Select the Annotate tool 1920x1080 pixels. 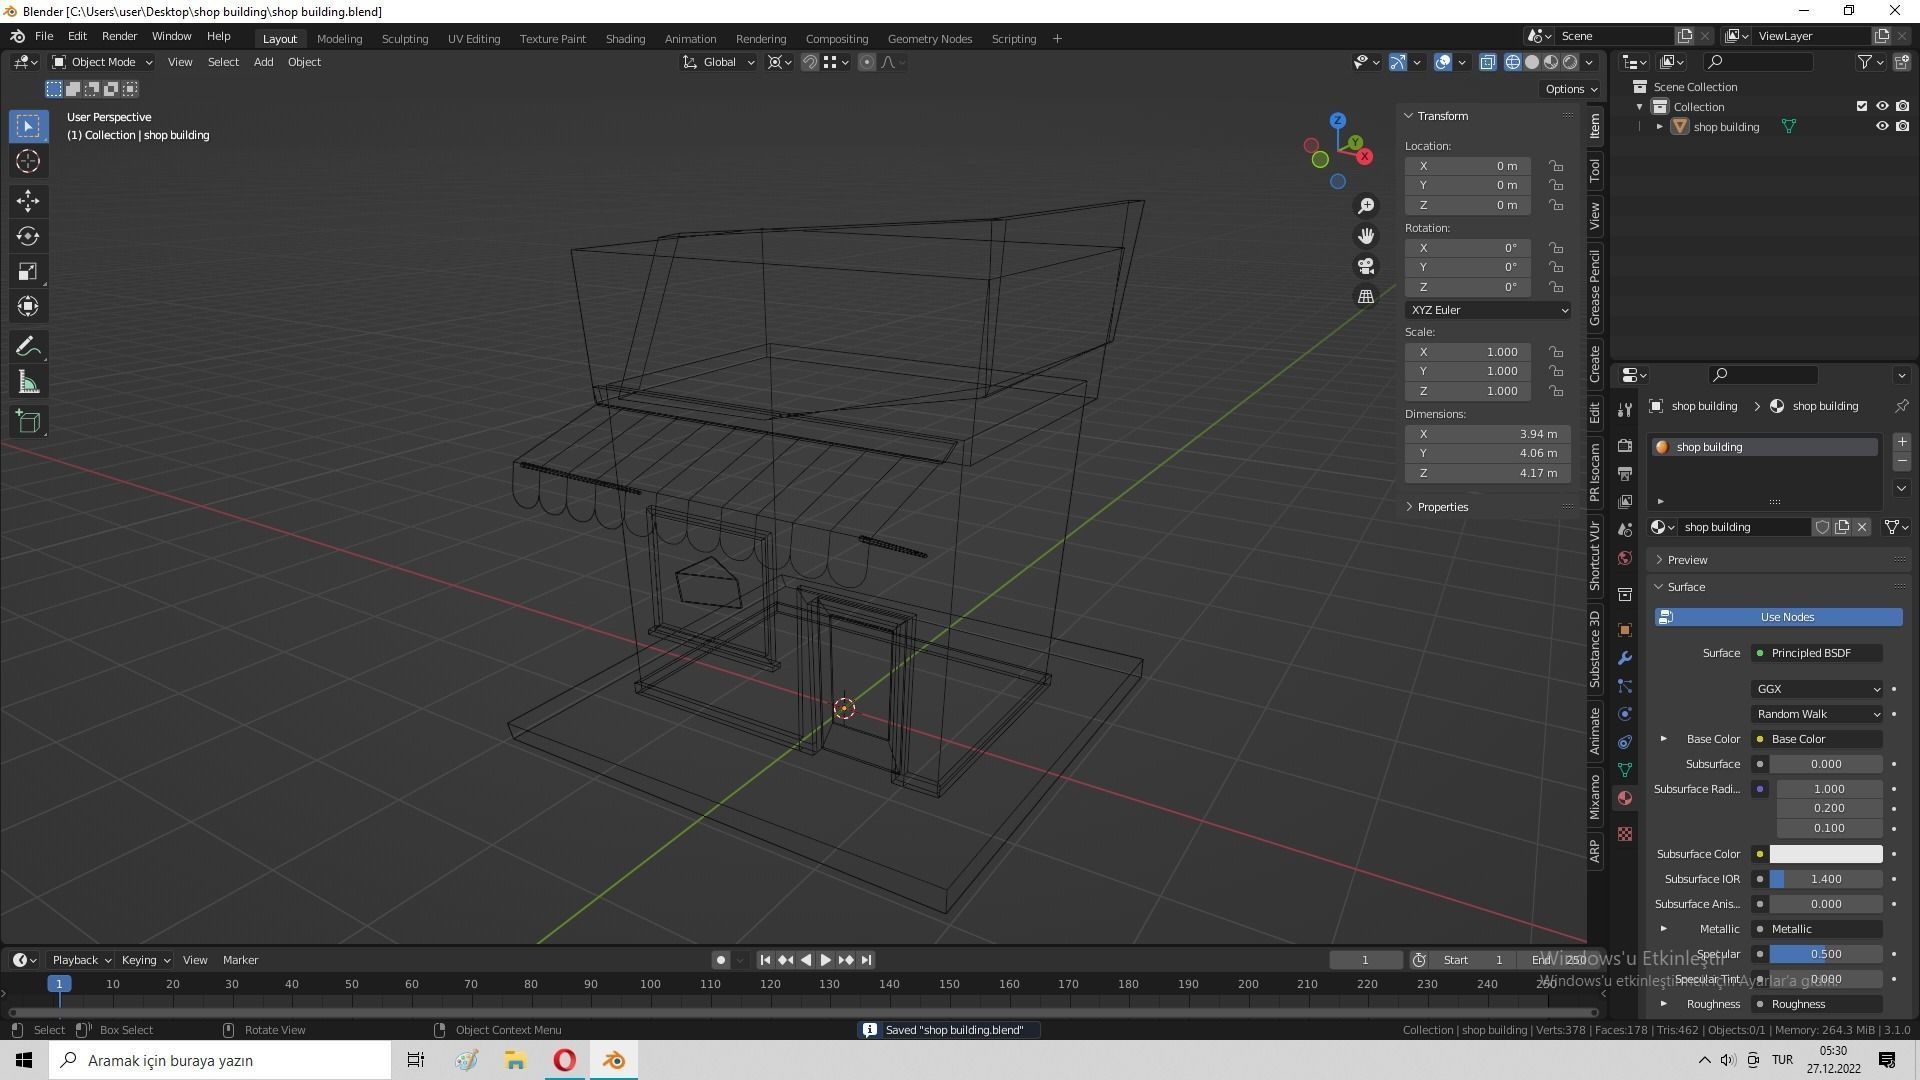click(x=28, y=347)
